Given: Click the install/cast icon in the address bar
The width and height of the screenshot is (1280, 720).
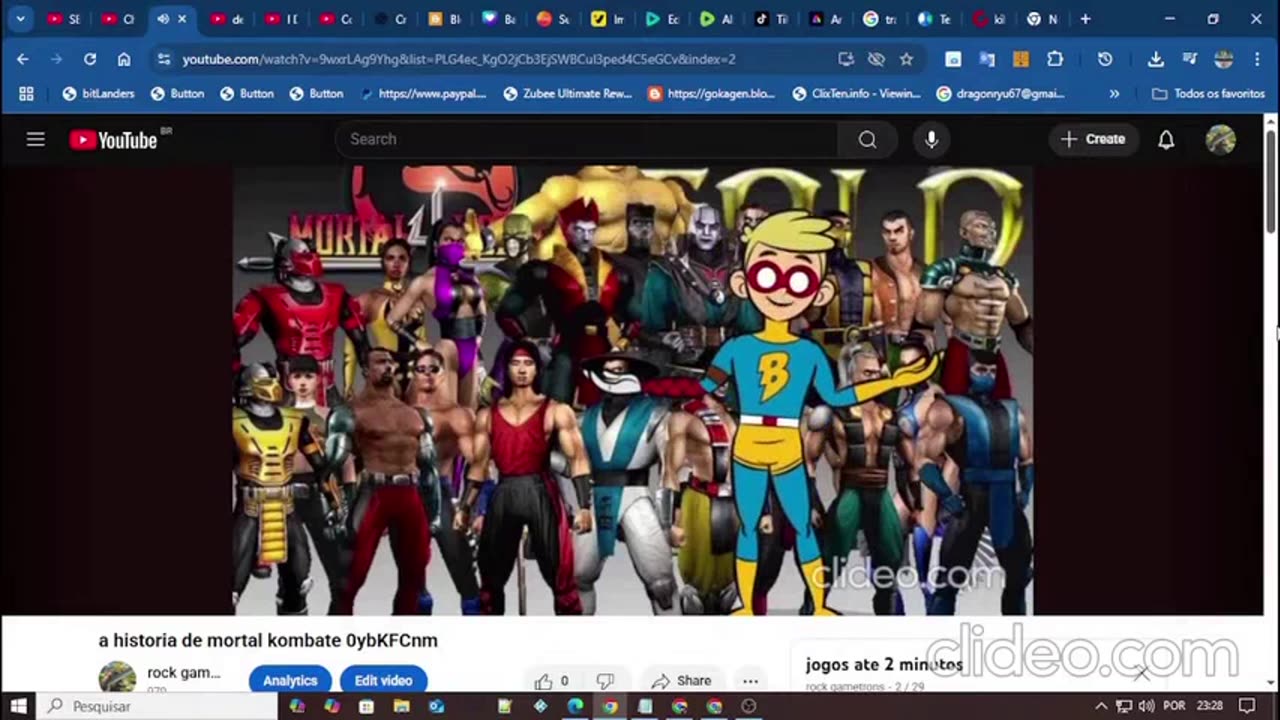Looking at the screenshot, I should coord(846,59).
